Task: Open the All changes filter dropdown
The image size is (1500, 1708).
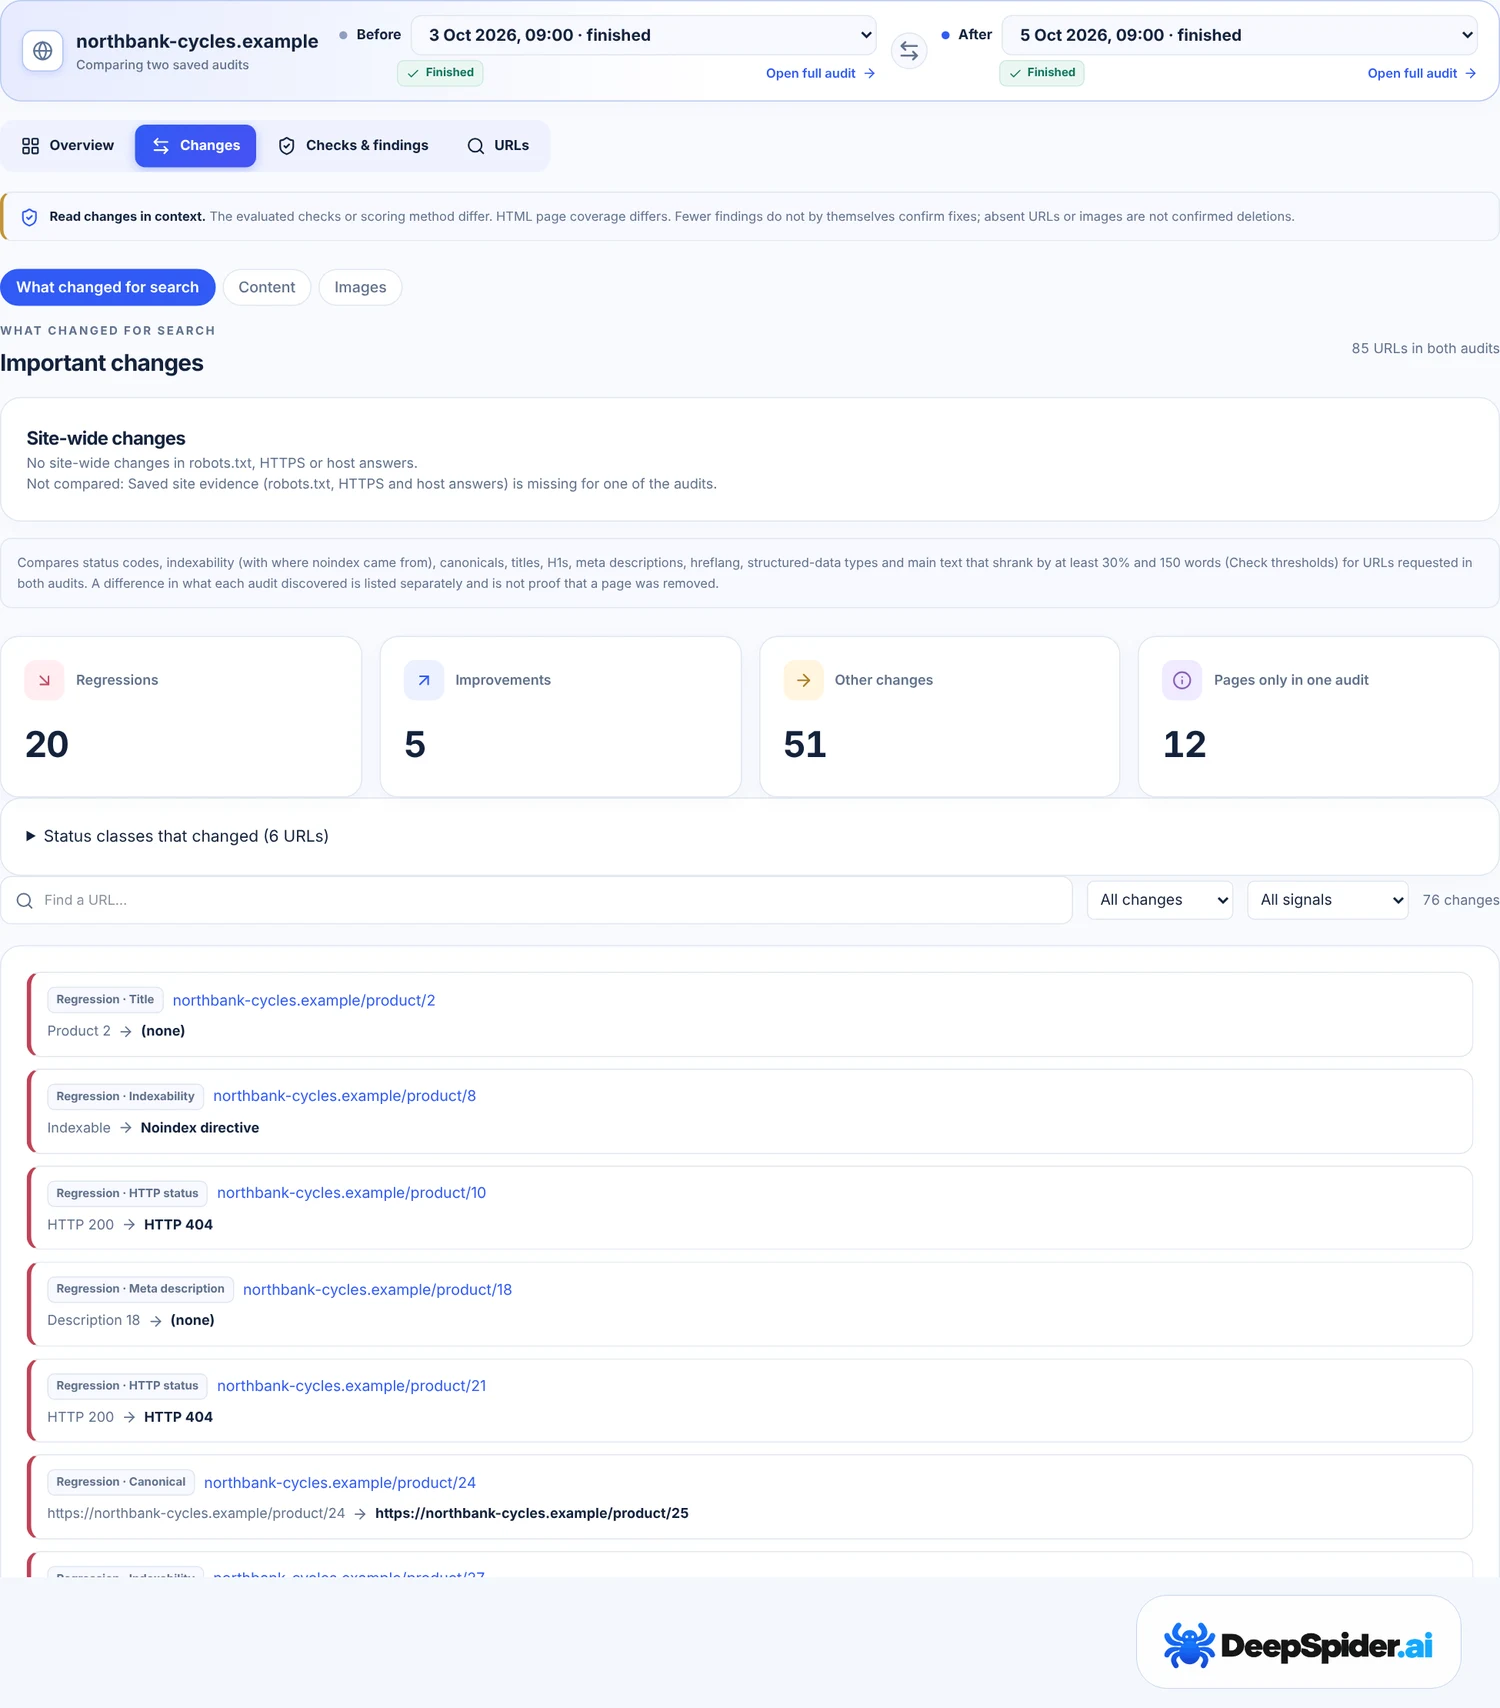Action: (1160, 900)
